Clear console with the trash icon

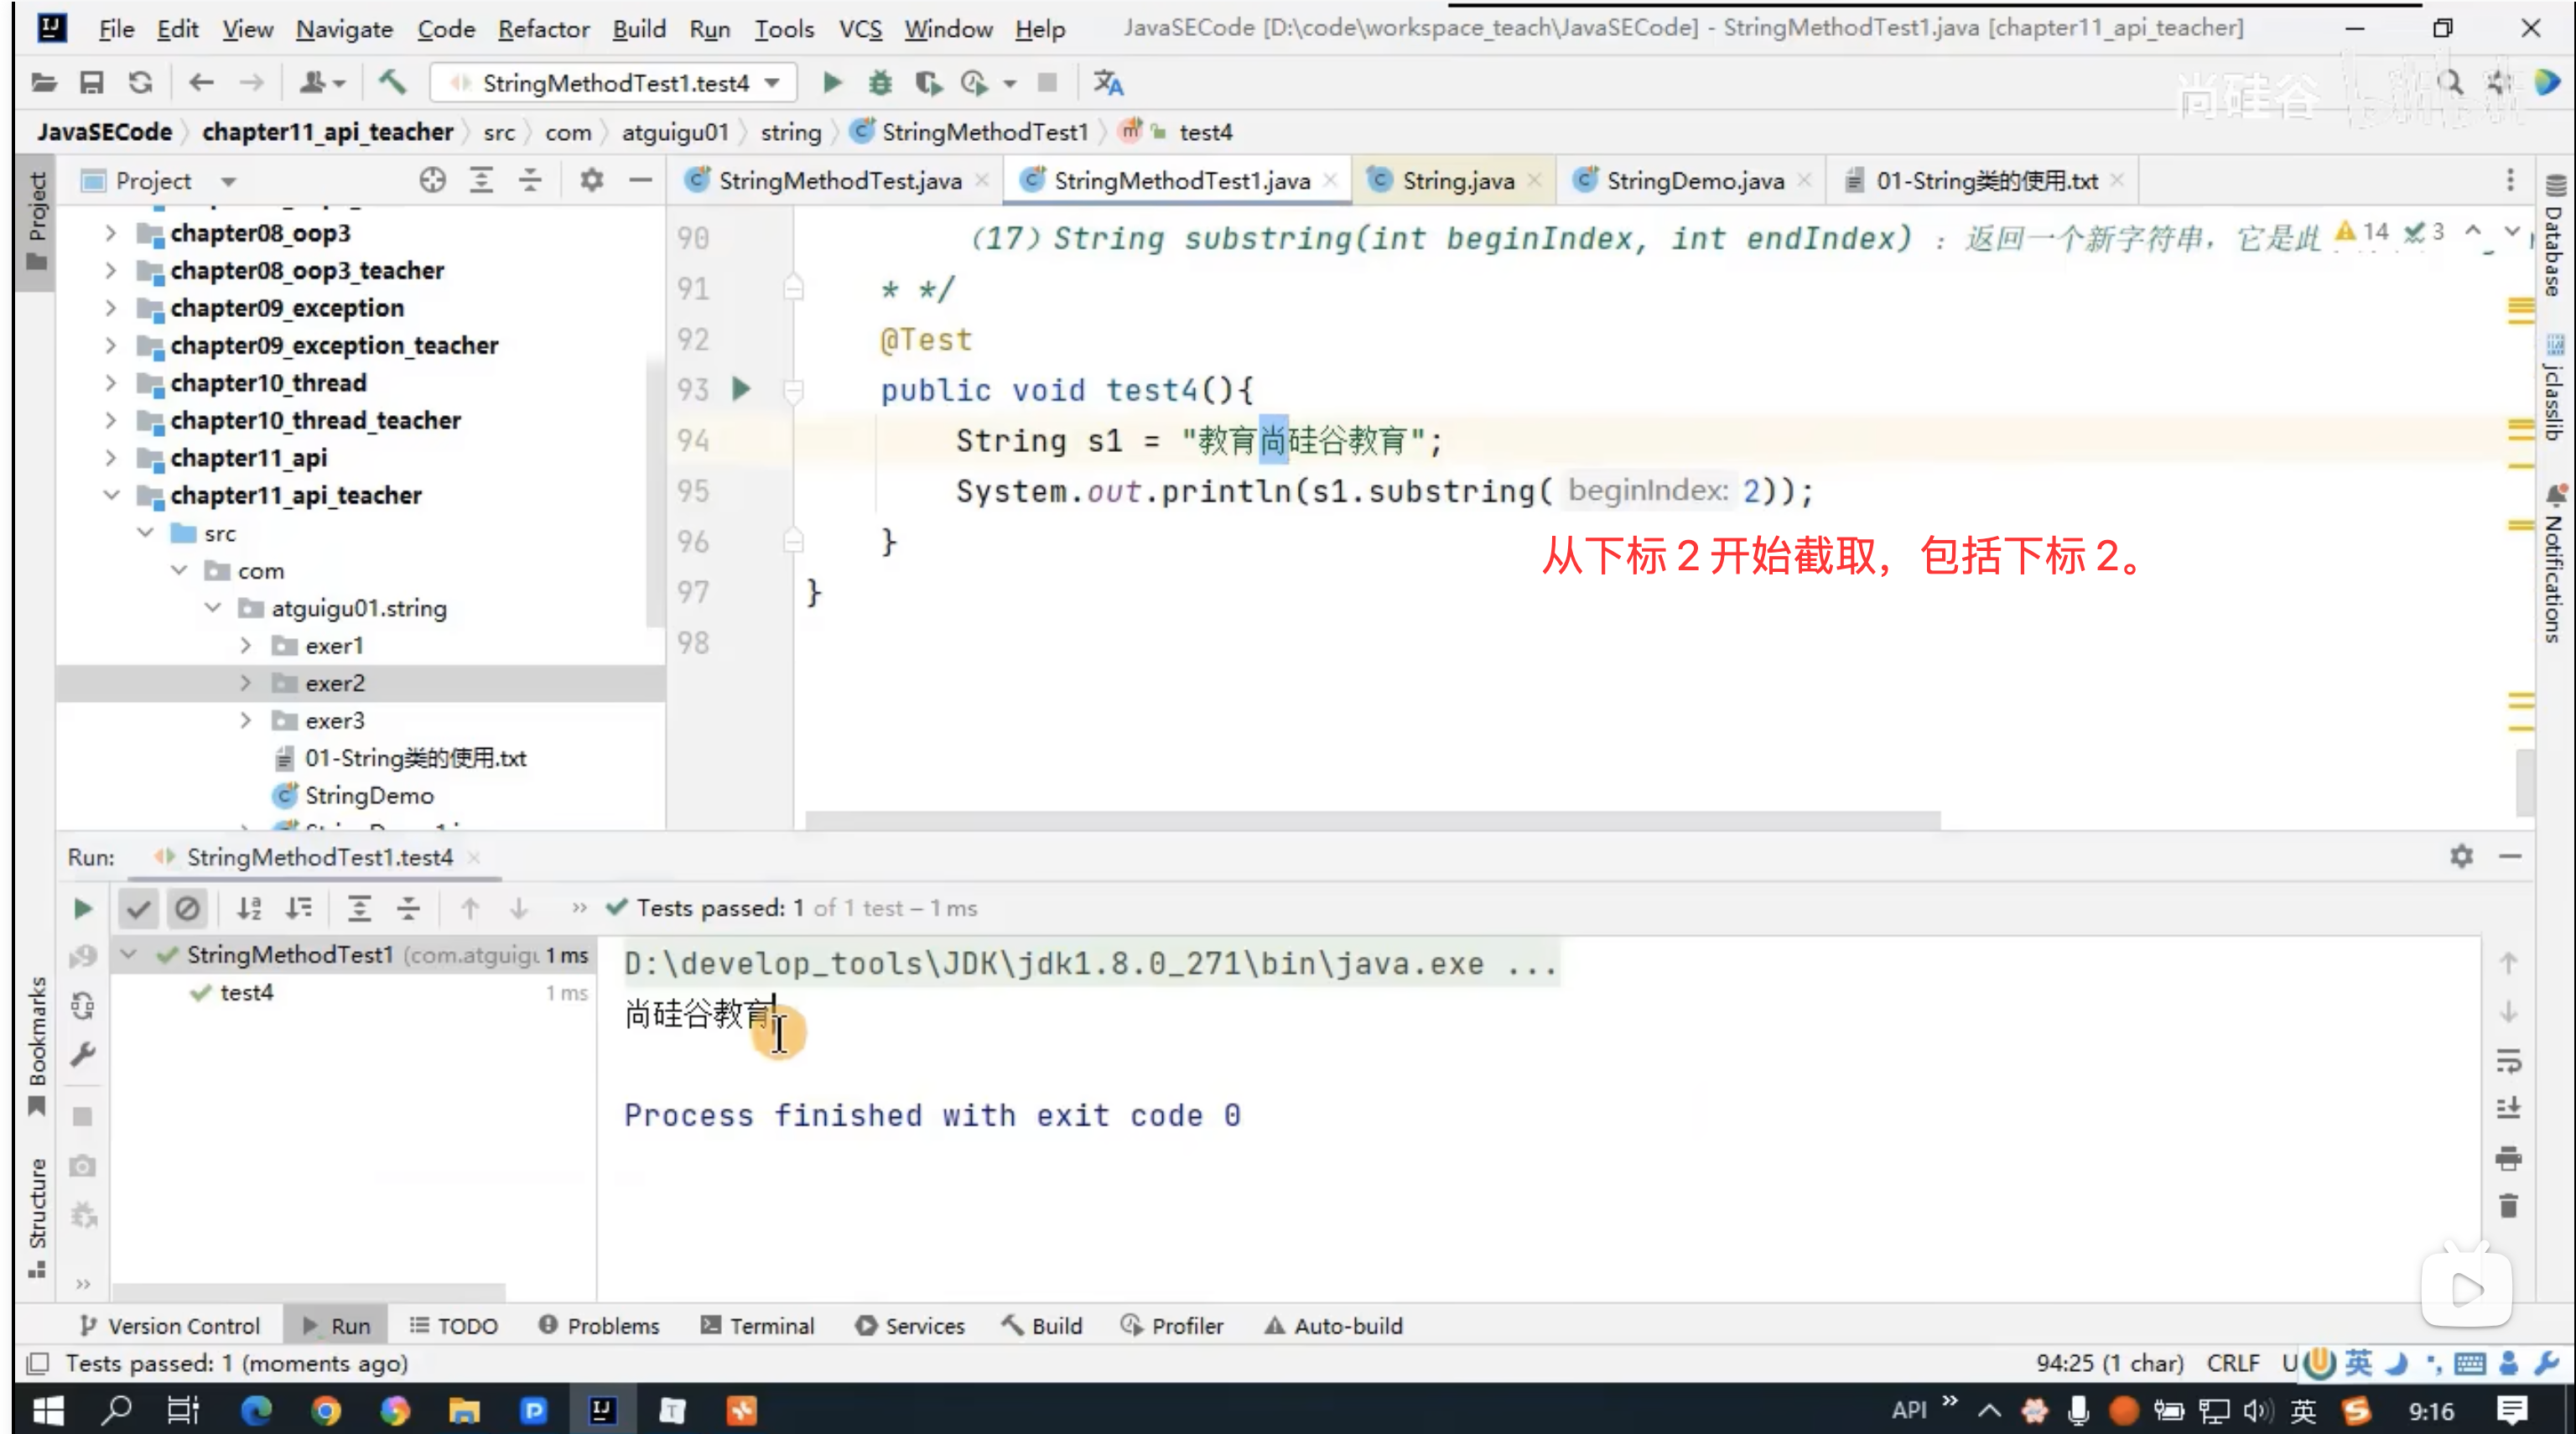2508,1206
